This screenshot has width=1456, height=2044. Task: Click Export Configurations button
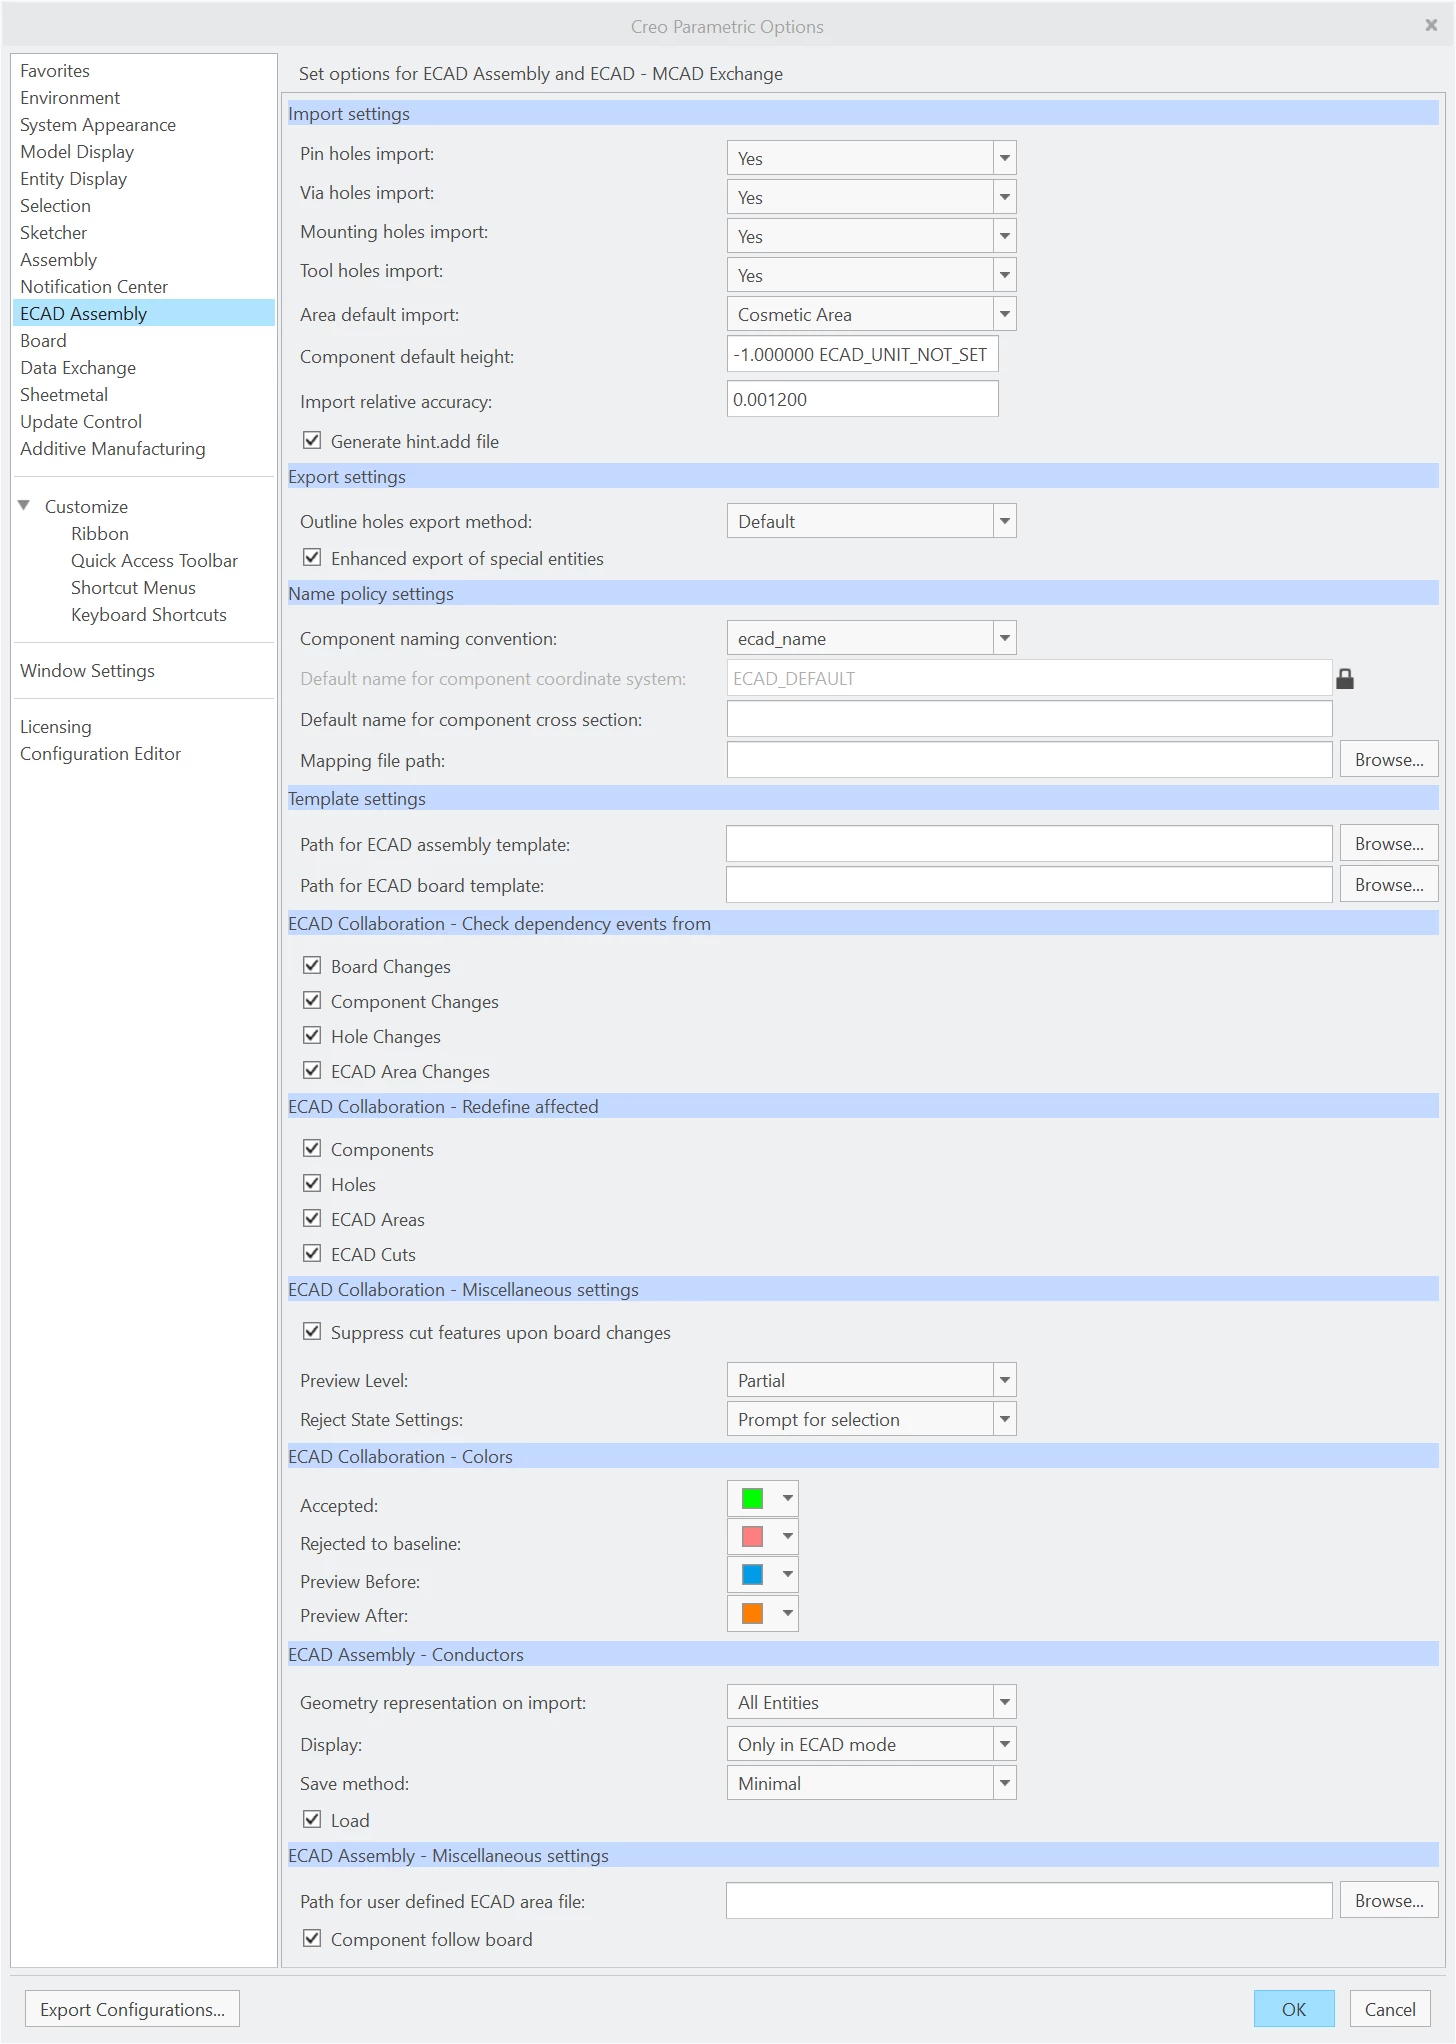click(x=132, y=2009)
